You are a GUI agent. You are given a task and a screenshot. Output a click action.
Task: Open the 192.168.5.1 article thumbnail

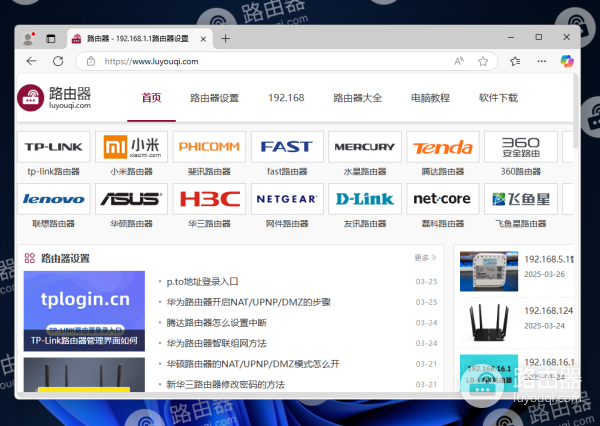coord(489,271)
